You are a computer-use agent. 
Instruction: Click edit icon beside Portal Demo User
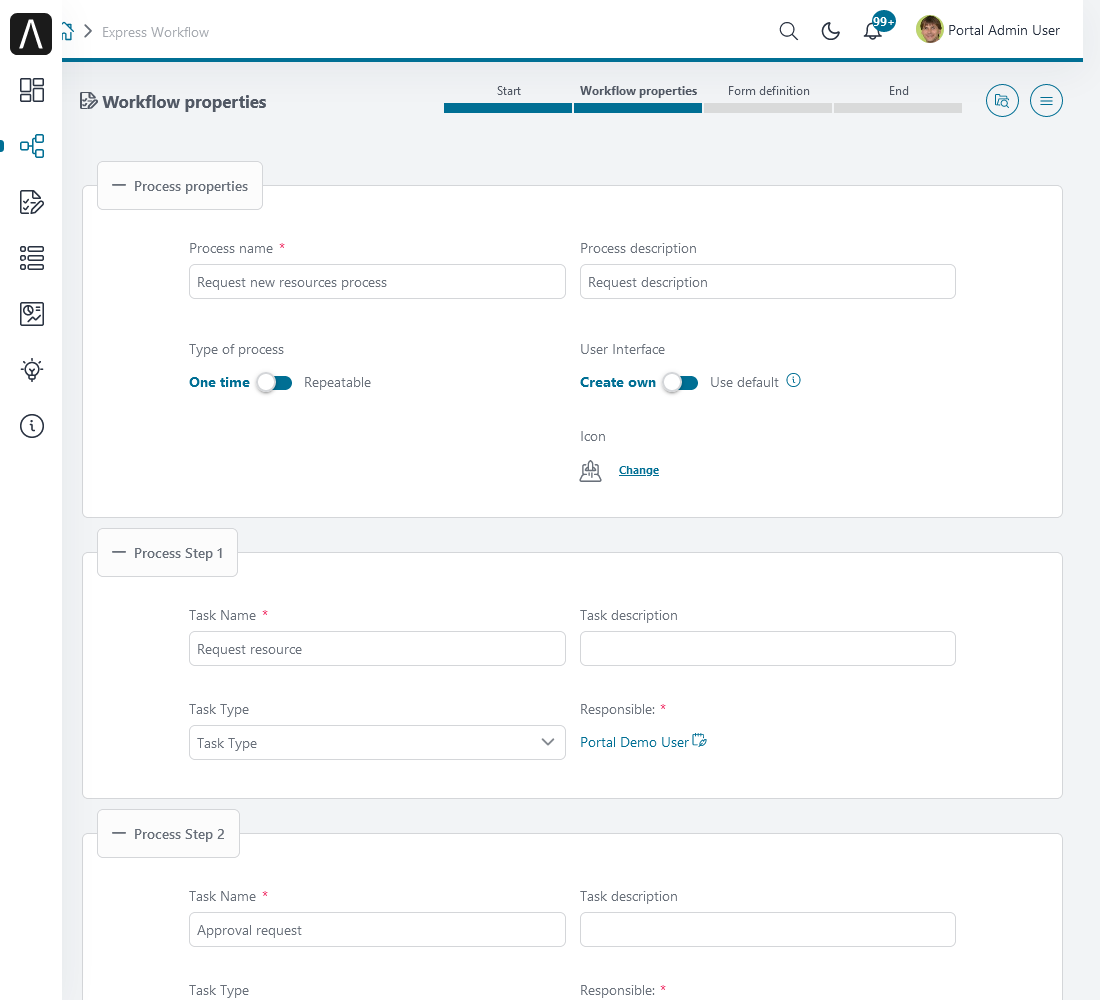tap(699, 740)
